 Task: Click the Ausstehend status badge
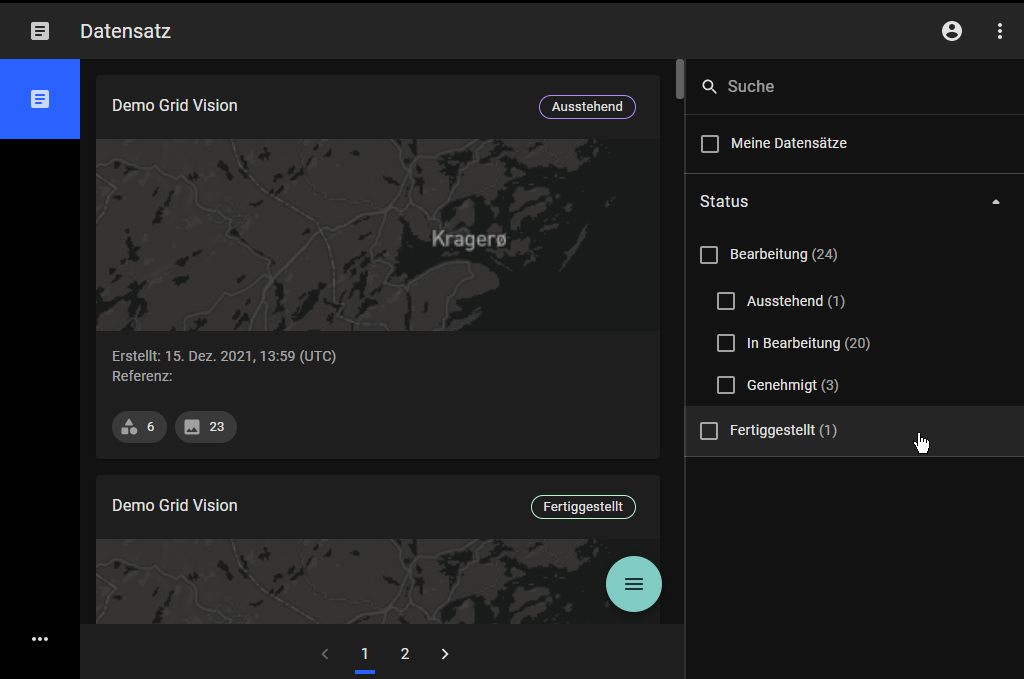(587, 107)
